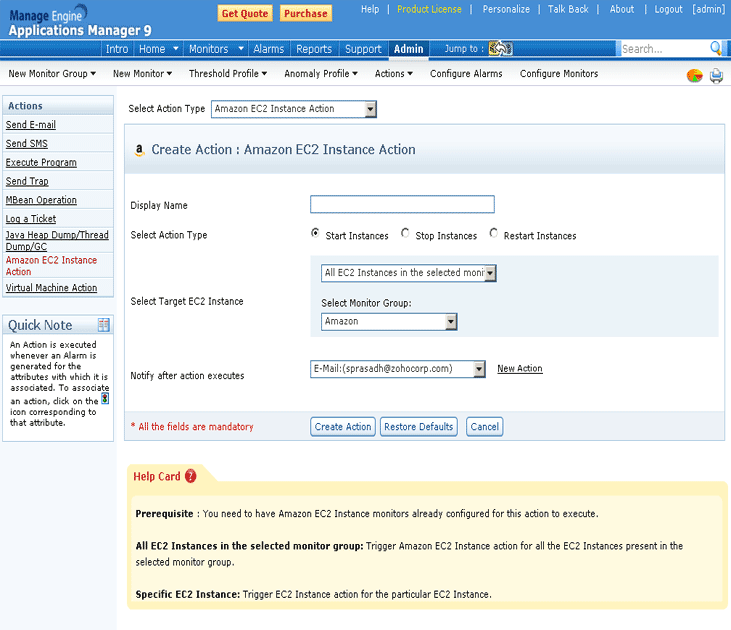Open the Log a Ticket action link
The height and width of the screenshot is (630, 731).
click(x=31, y=219)
